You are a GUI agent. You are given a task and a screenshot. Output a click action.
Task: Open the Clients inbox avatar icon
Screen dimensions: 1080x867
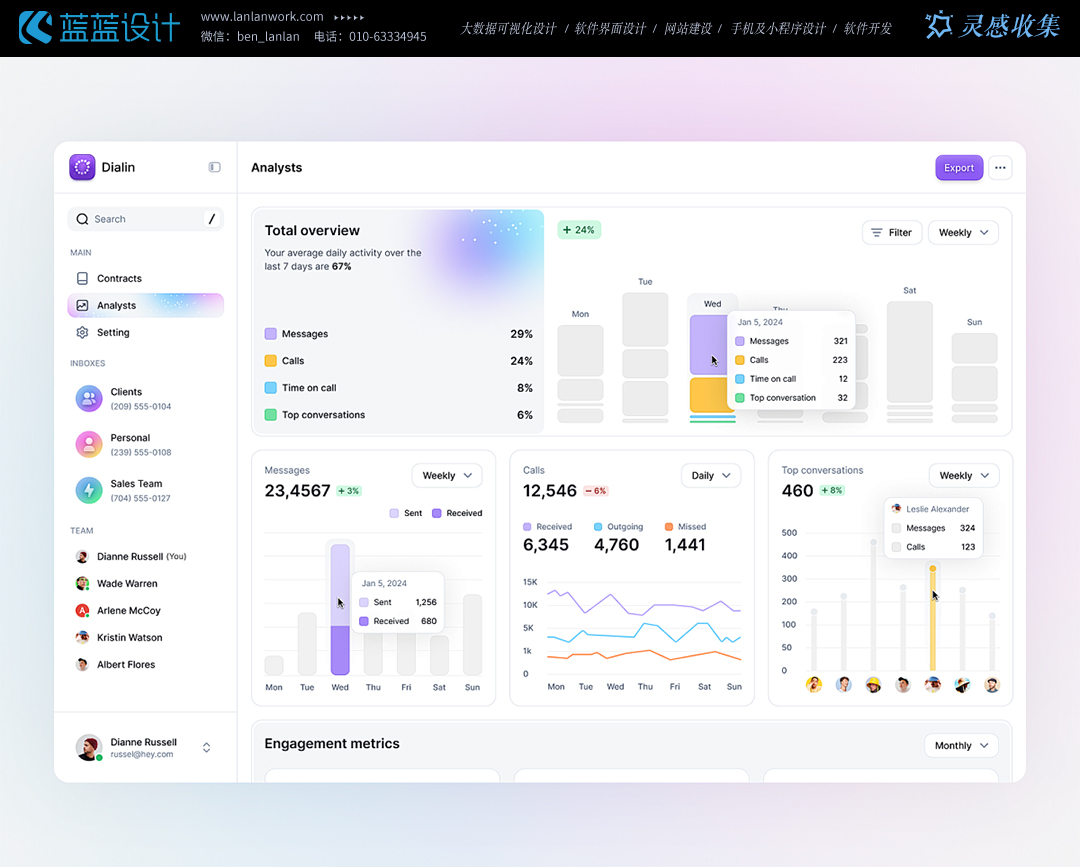(89, 398)
